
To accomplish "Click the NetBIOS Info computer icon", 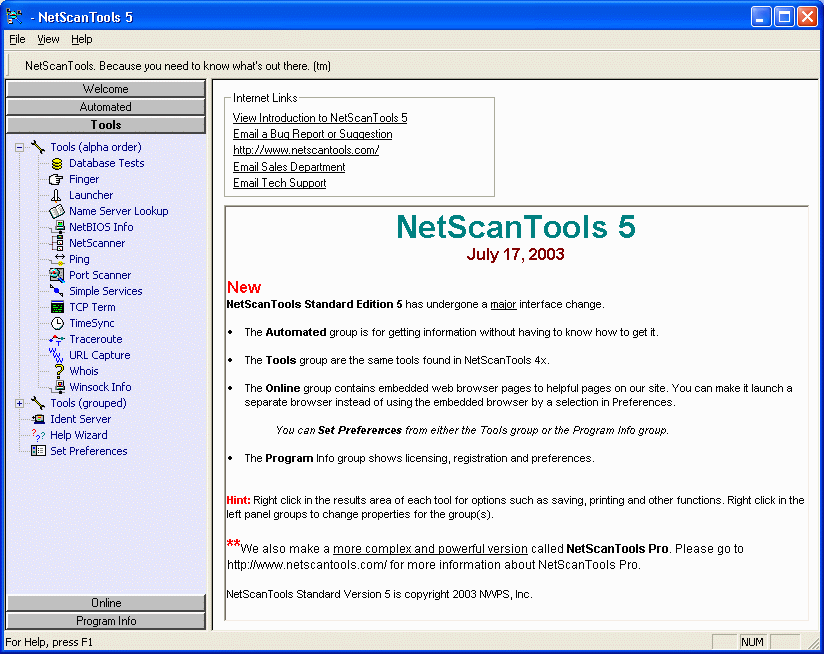I will coord(59,227).
